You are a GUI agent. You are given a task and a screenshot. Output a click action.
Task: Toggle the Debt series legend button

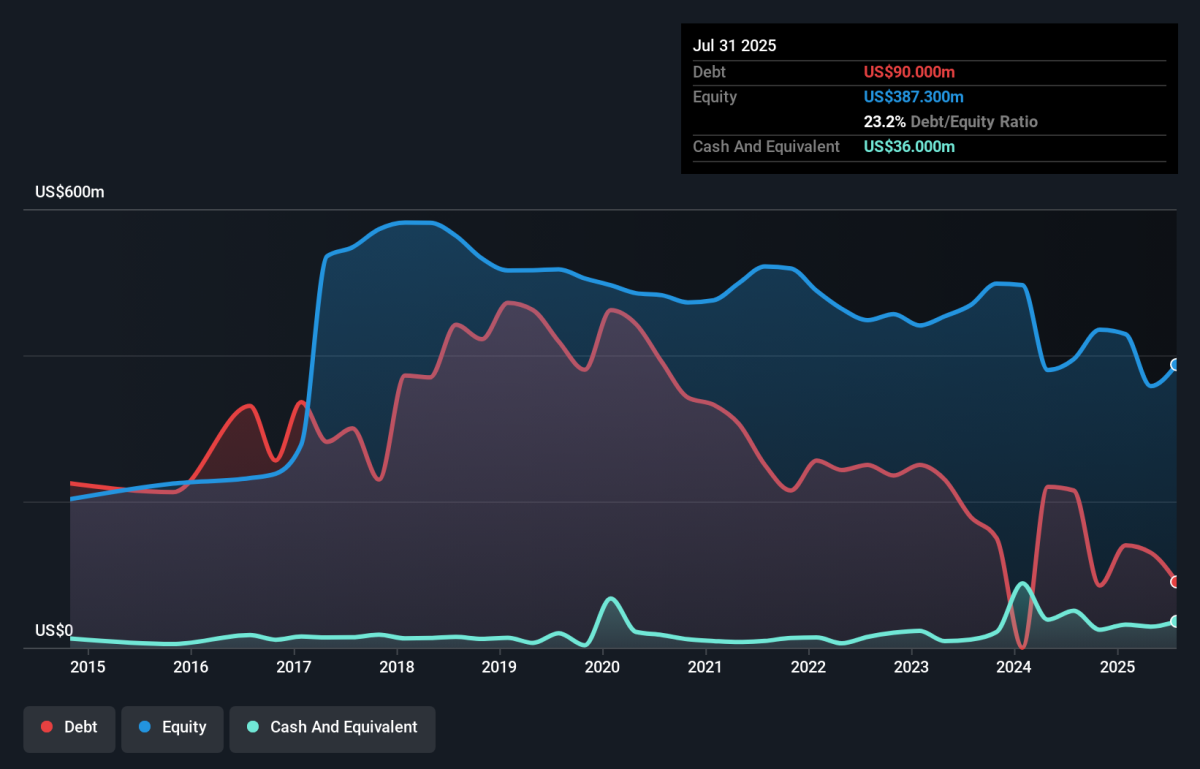coord(69,727)
